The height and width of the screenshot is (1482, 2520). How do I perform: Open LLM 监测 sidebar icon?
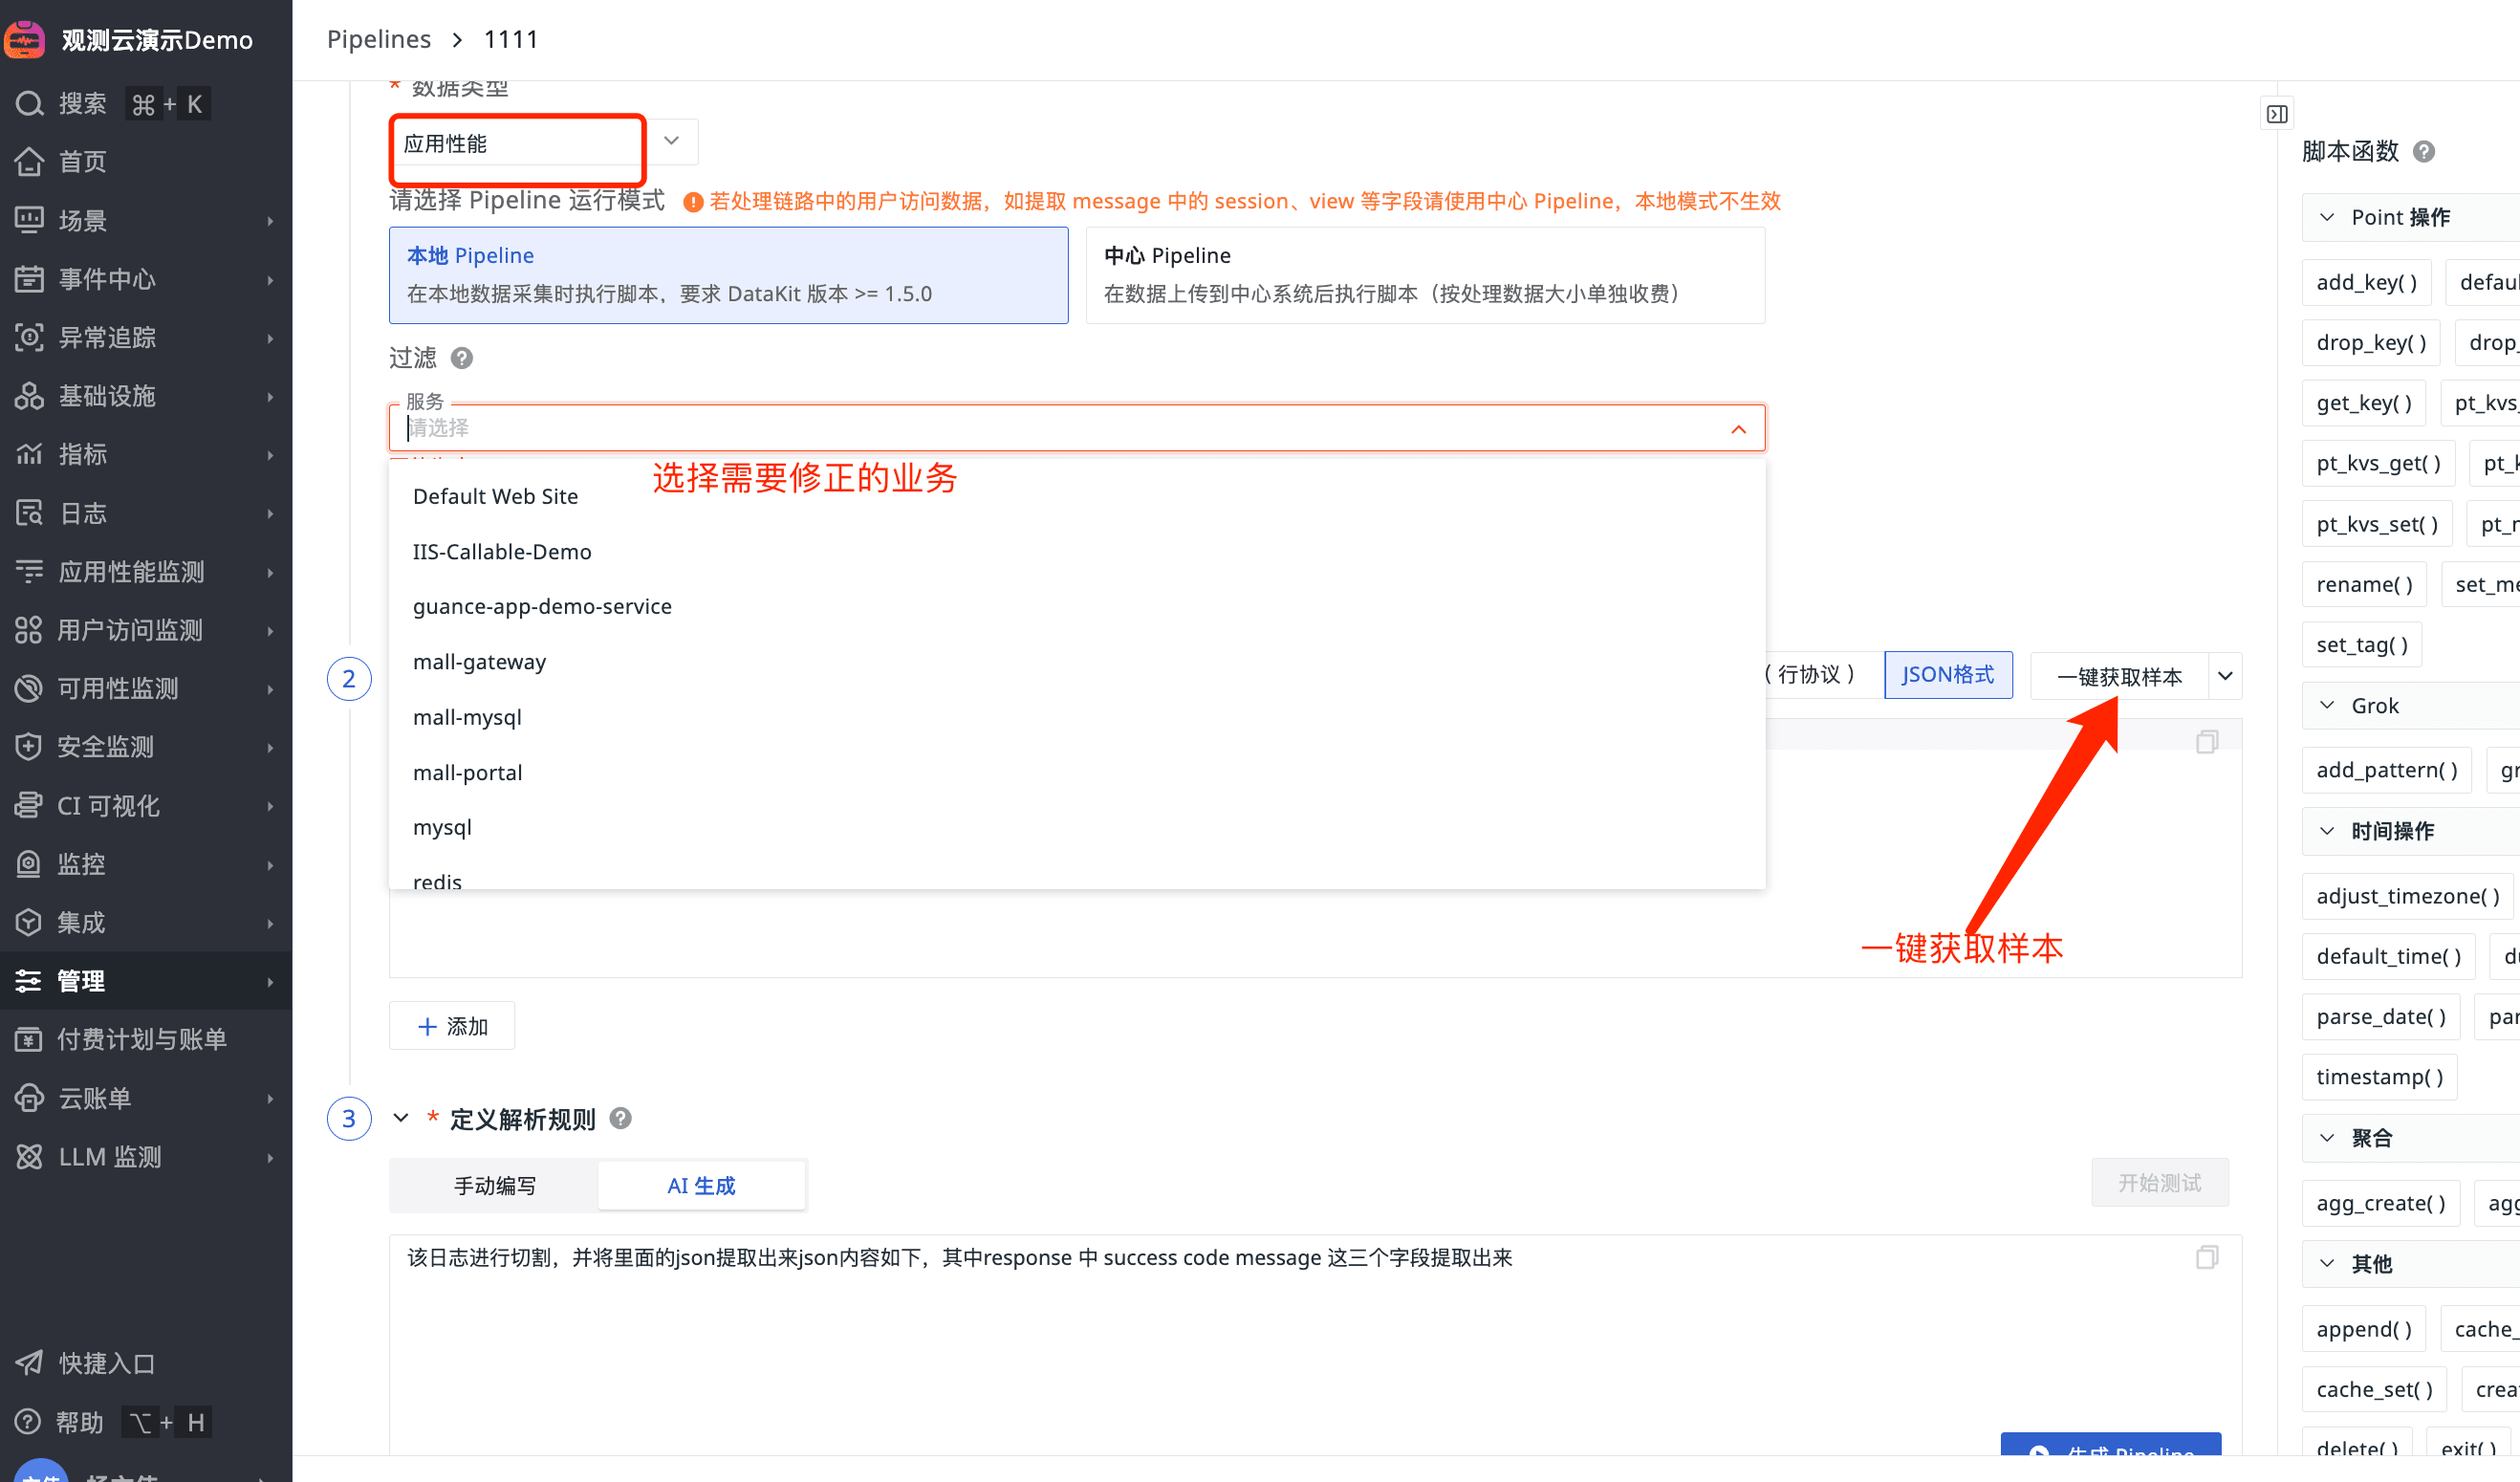tap(30, 1157)
